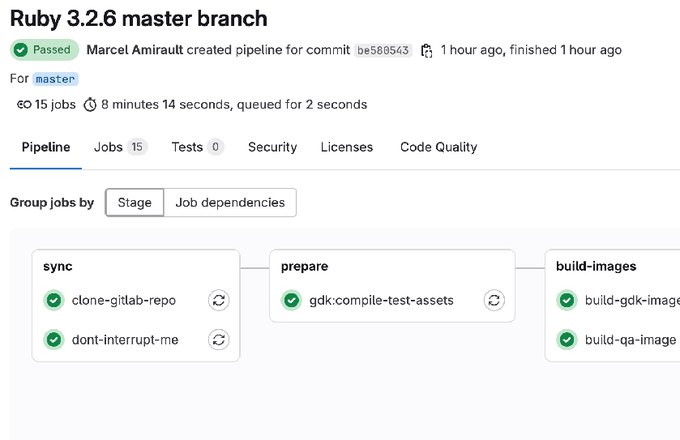Click the passed status icon for build-gdk-image
The height and width of the screenshot is (440, 680).
[567, 300]
